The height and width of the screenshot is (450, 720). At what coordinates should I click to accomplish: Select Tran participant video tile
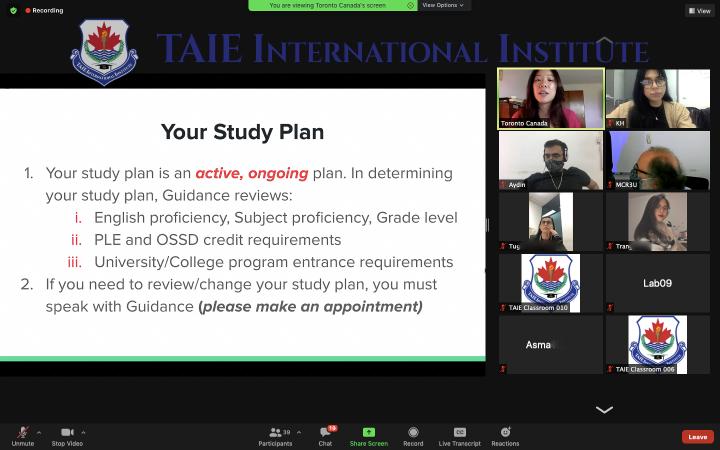tap(658, 221)
